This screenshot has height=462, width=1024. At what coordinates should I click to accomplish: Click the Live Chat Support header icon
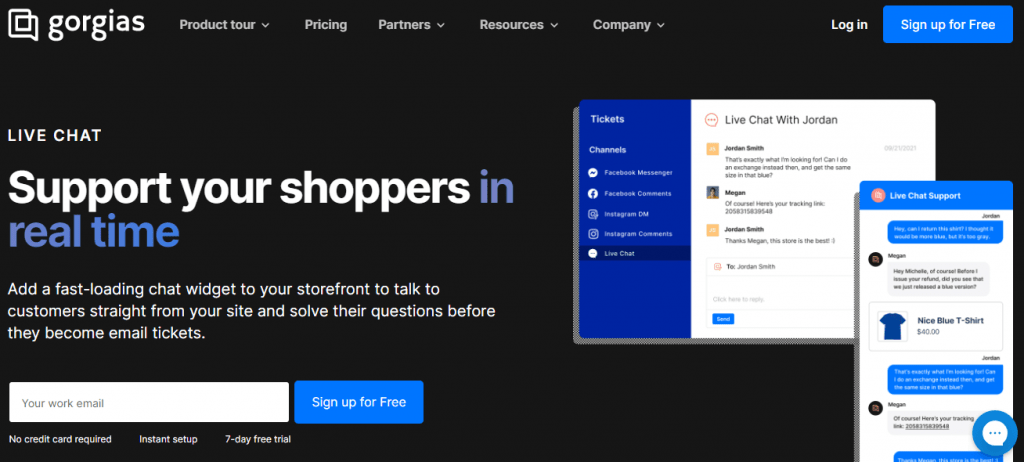pyautogui.click(x=878, y=195)
